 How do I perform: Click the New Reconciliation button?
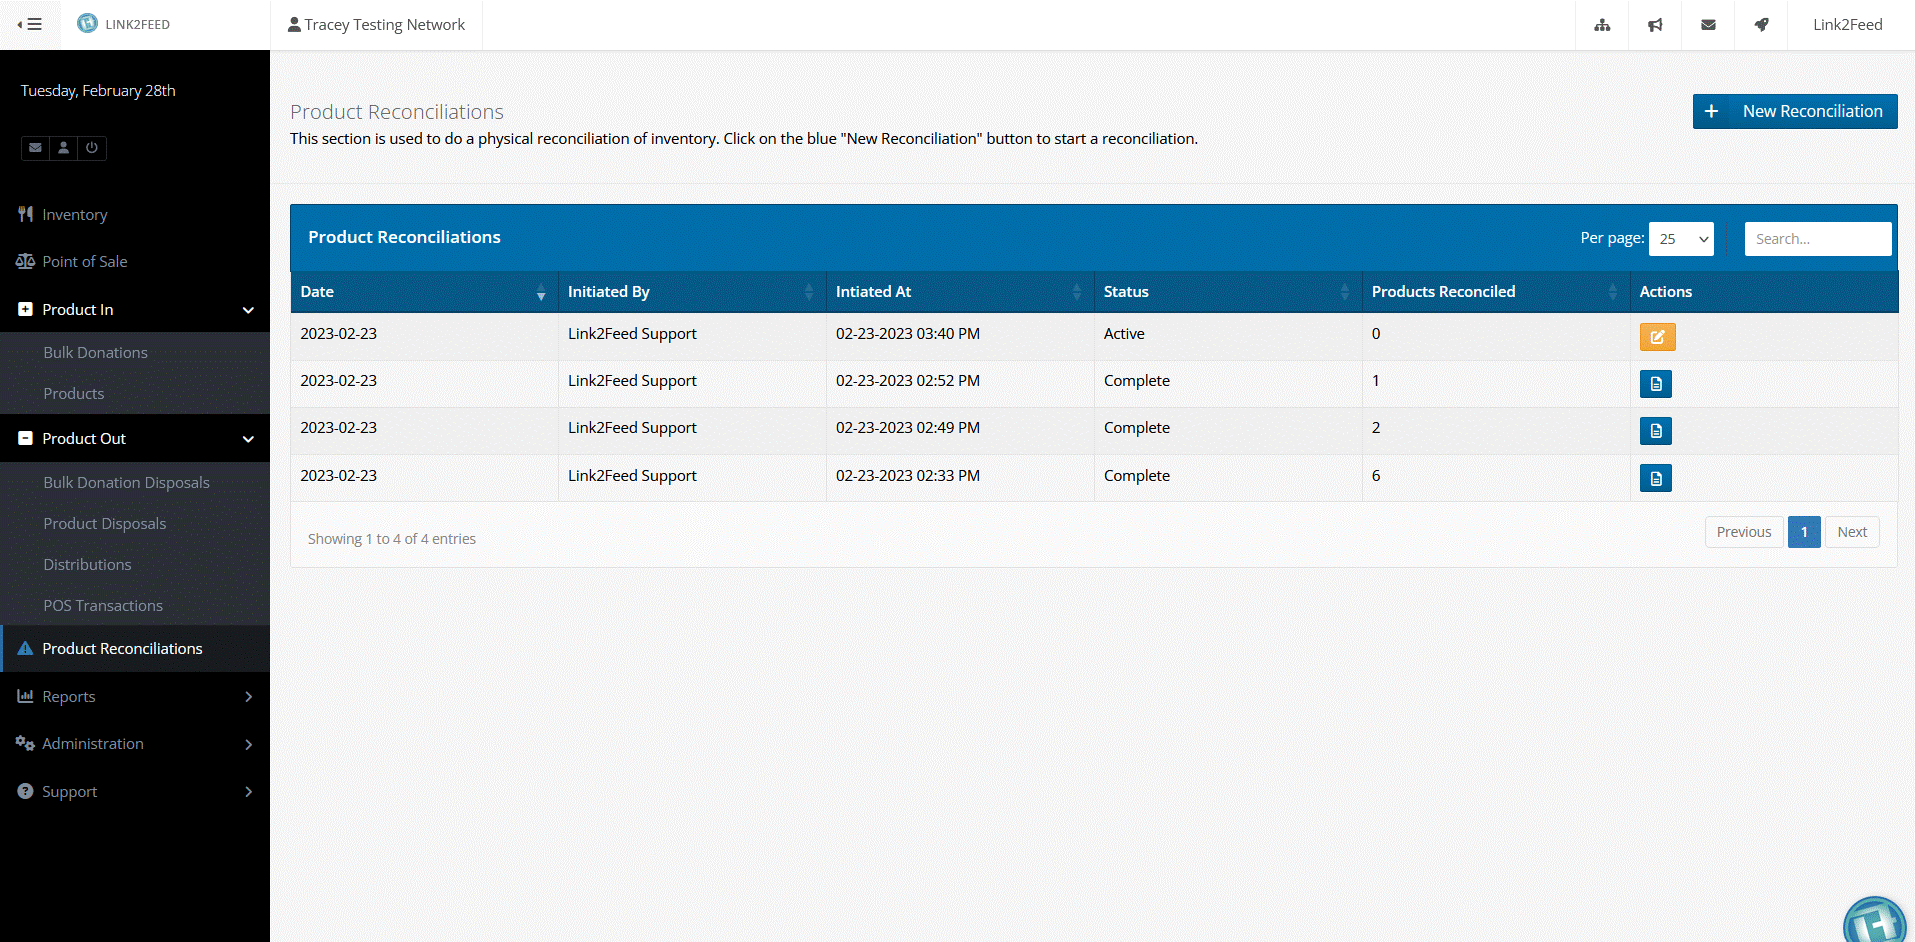(1795, 111)
